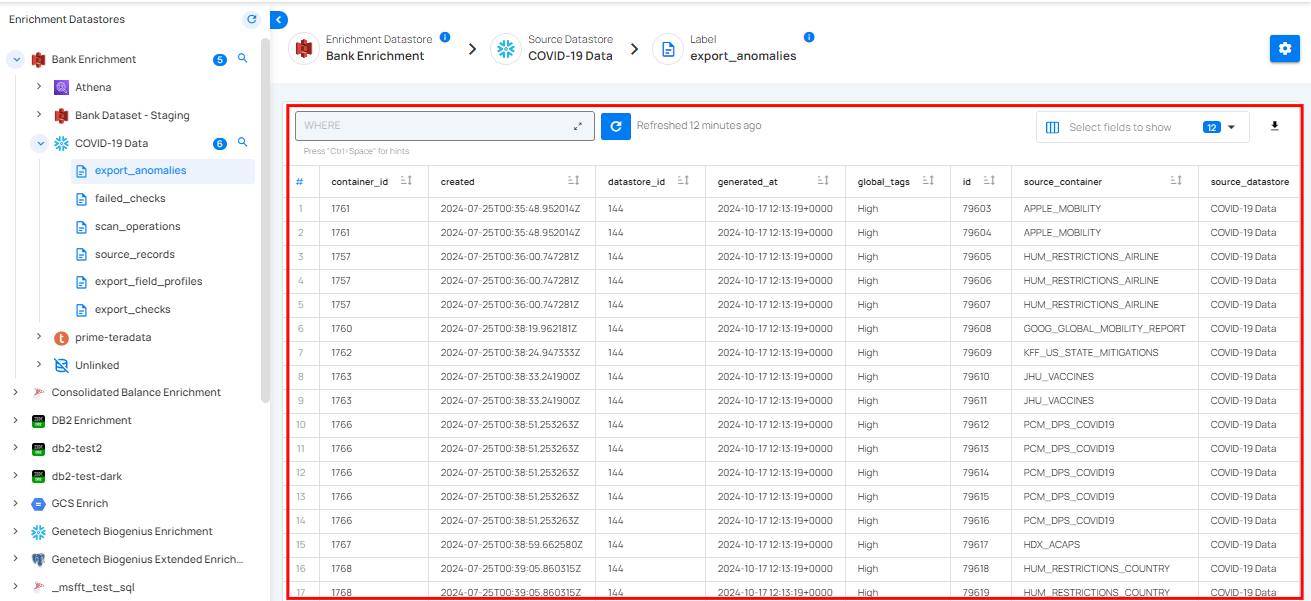Collapse the Bank Enrichment tree node
This screenshot has width=1311, height=601.
[x=16, y=60]
